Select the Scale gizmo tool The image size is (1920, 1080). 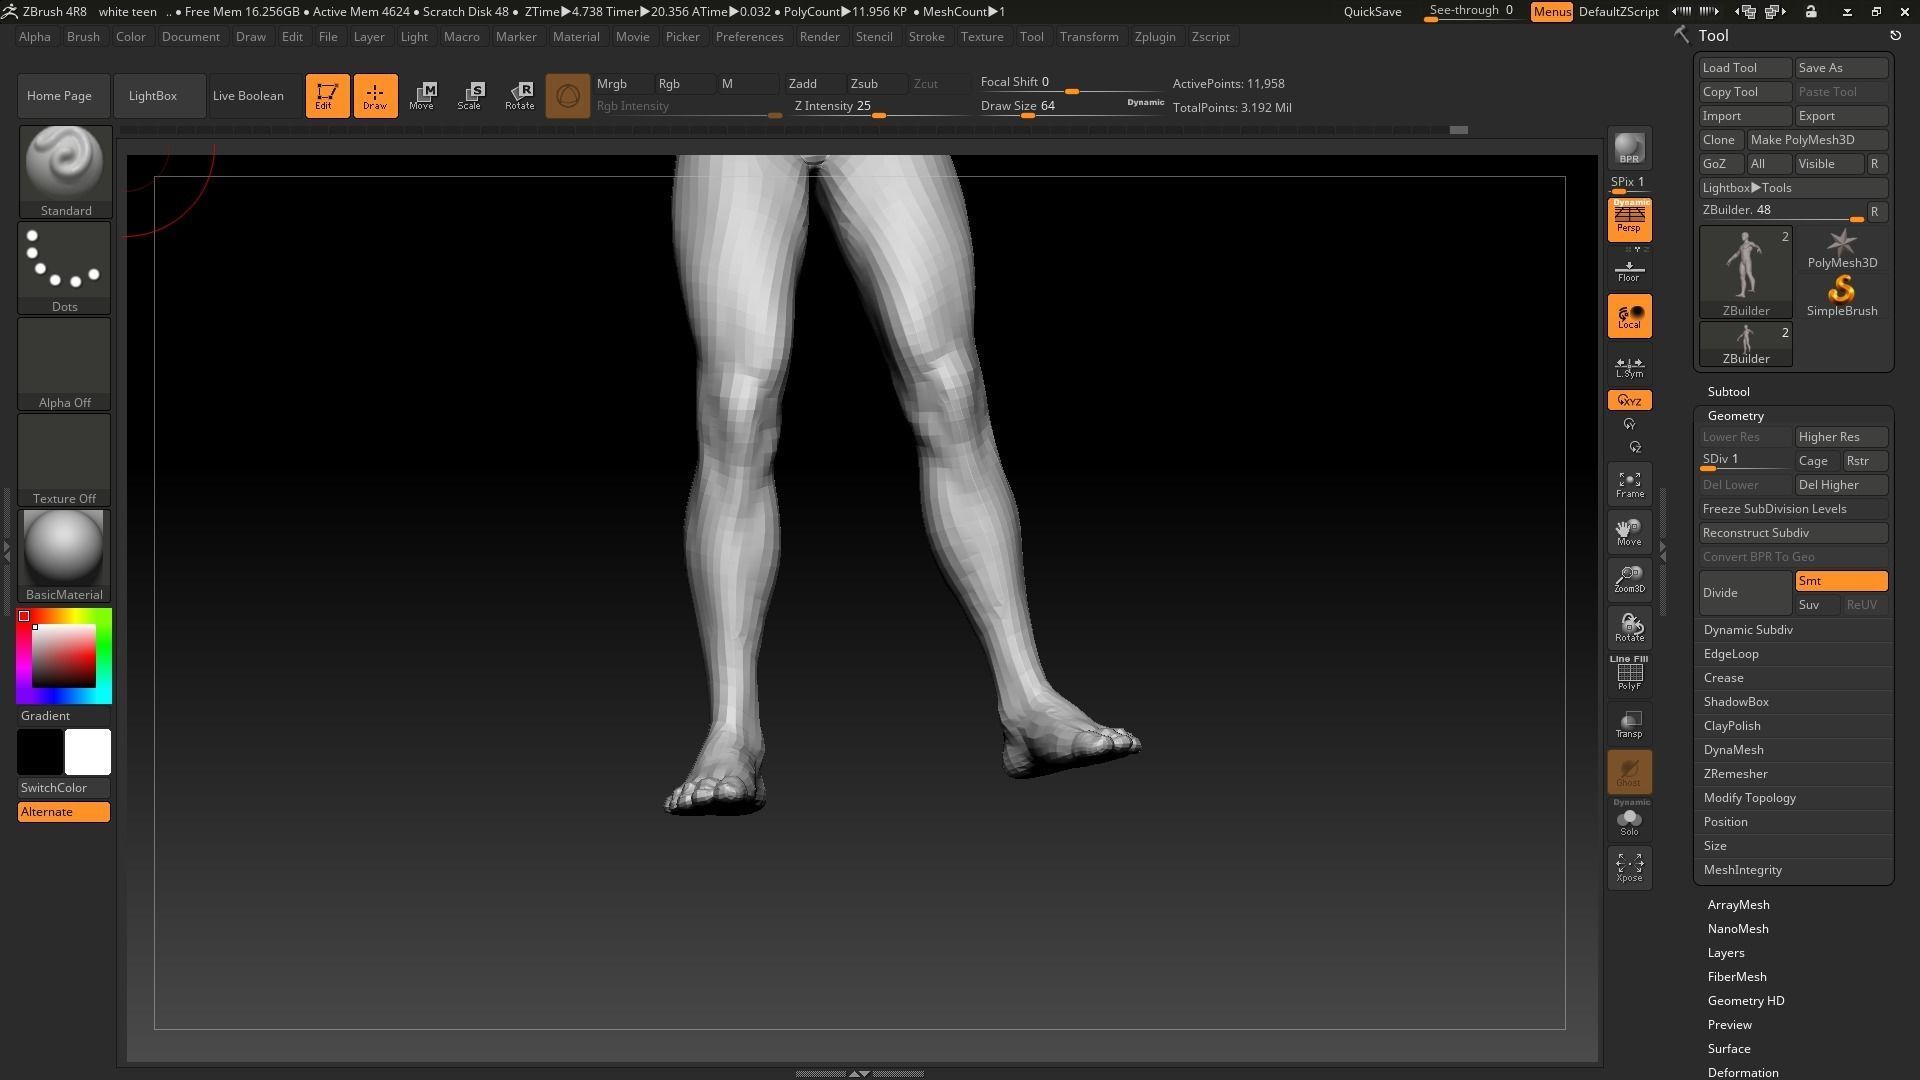[x=470, y=96]
